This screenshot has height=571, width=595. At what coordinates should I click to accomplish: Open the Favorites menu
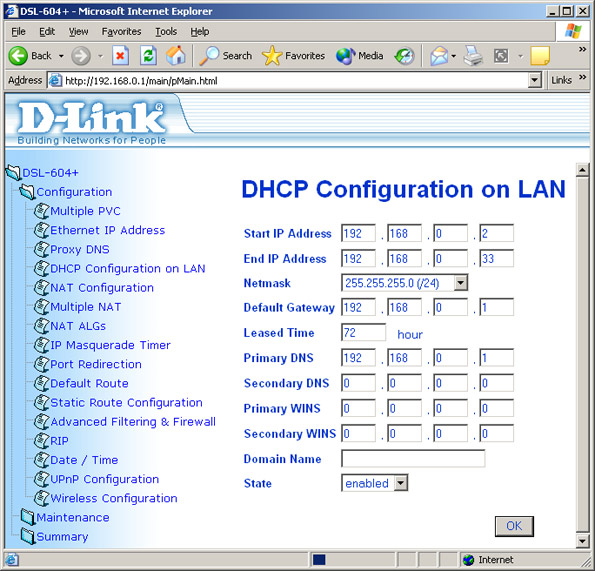click(121, 31)
